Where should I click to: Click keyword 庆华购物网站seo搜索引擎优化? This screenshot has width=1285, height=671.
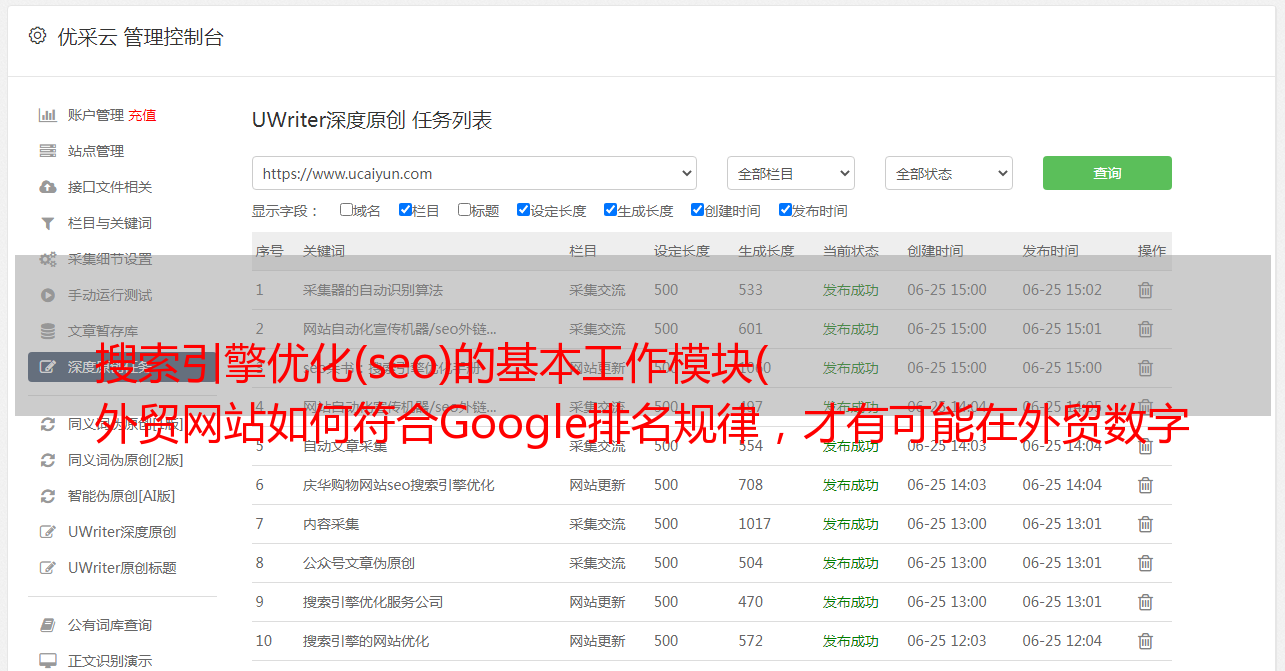point(399,485)
